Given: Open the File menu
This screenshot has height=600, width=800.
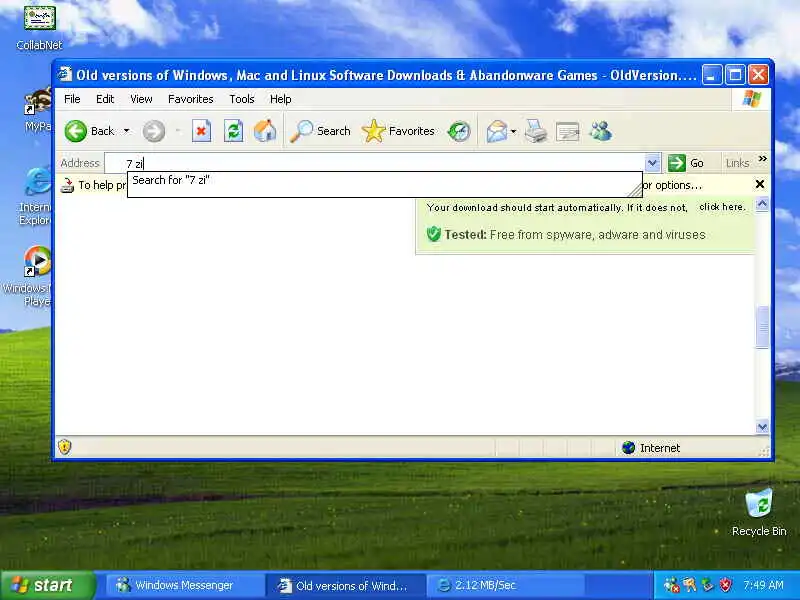Looking at the screenshot, I should click(x=72, y=99).
